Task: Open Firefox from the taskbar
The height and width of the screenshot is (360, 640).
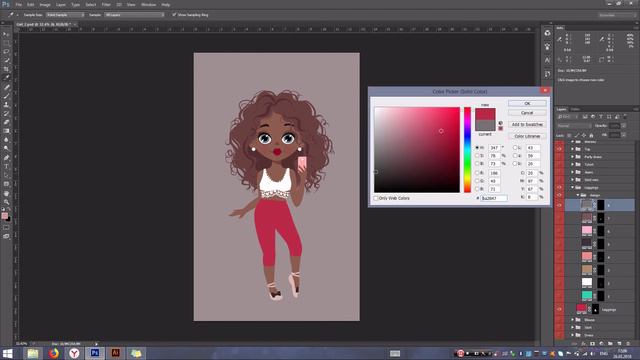Action: tap(53, 353)
